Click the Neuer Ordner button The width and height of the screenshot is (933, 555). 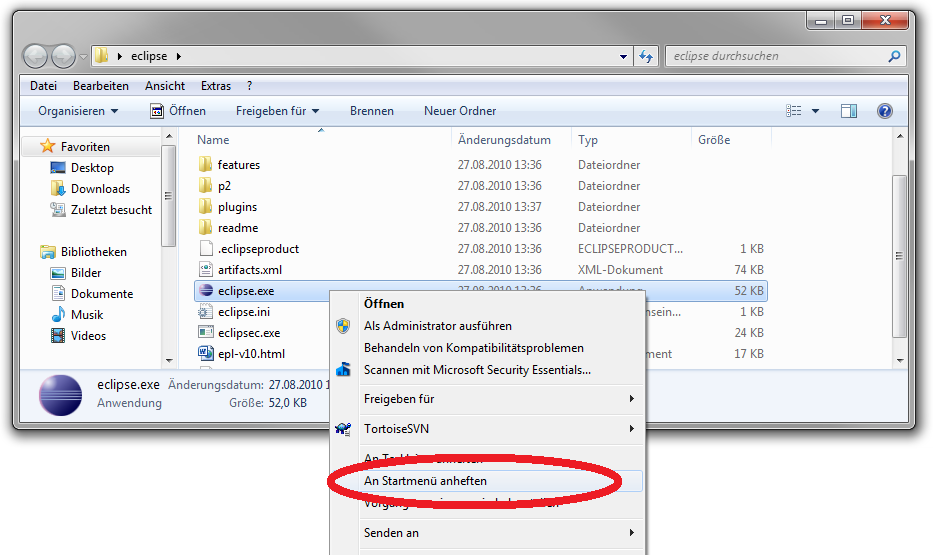[x=460, y=111]
